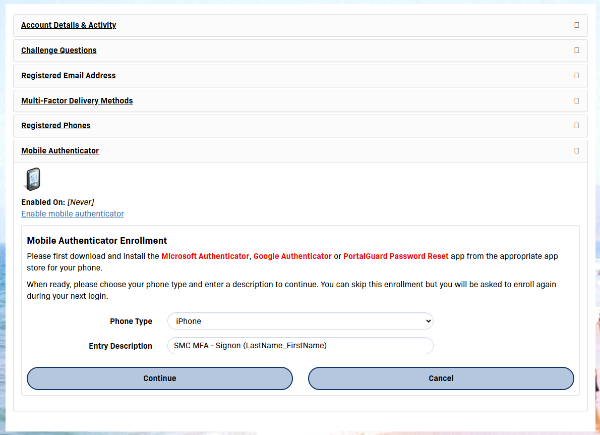Open the Account Details & Activity section title

68,24
